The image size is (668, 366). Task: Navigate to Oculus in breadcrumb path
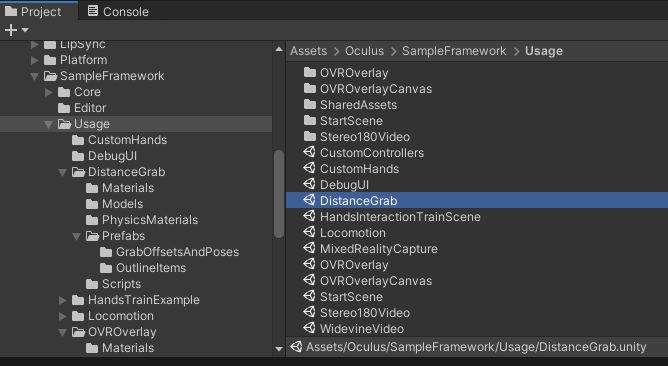click(364, 51)
